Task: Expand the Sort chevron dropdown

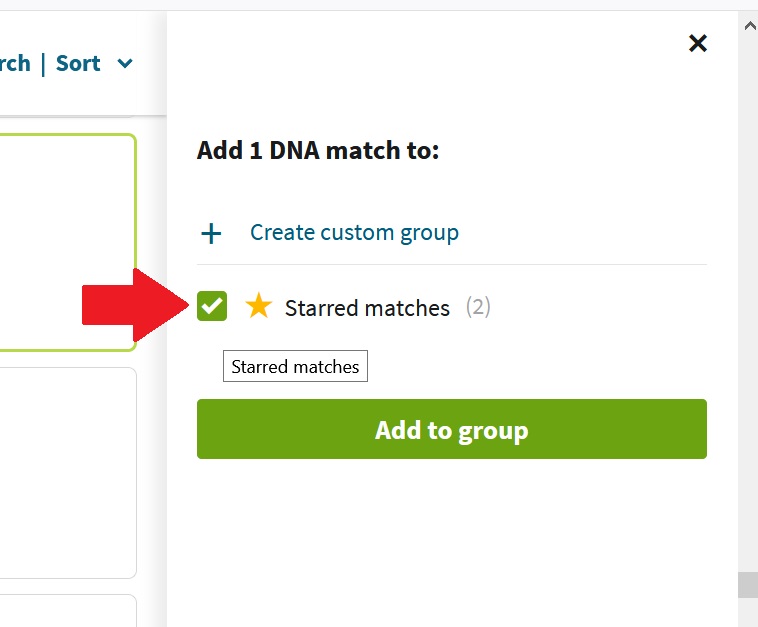Action: tap(125, 63)
